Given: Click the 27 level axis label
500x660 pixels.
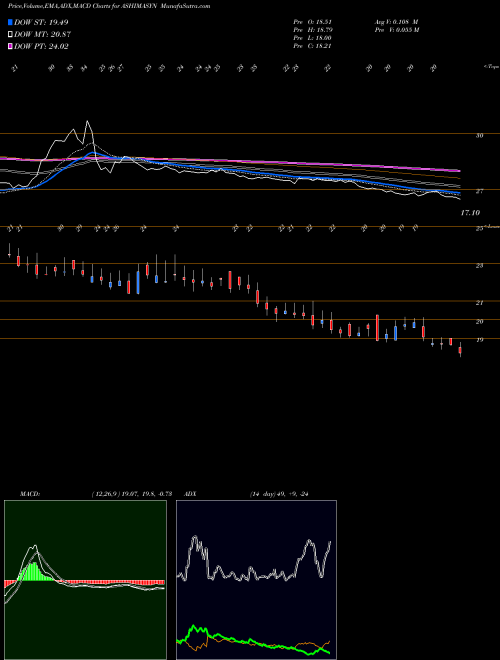Looking at the screenshot, I should pyautogui.click(x=479, y=192).
